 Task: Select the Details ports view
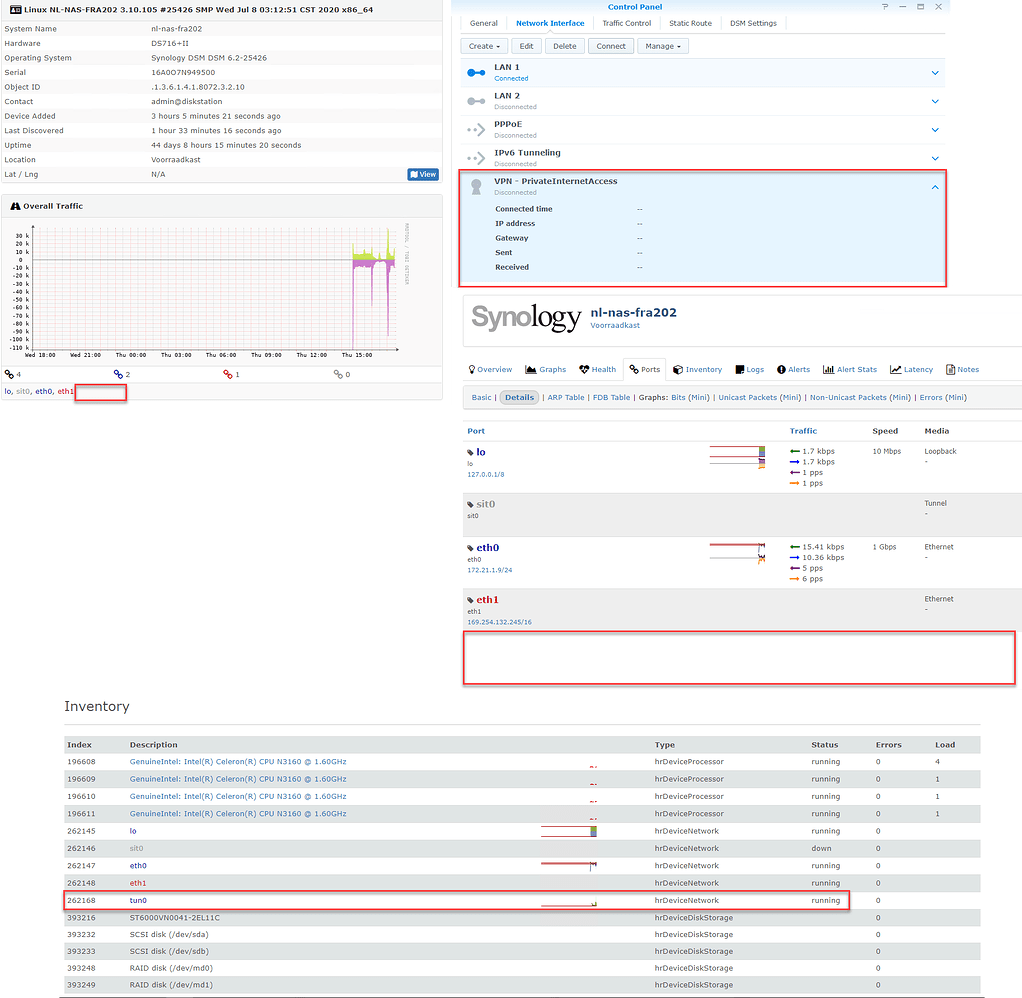(x=519, y=398)
